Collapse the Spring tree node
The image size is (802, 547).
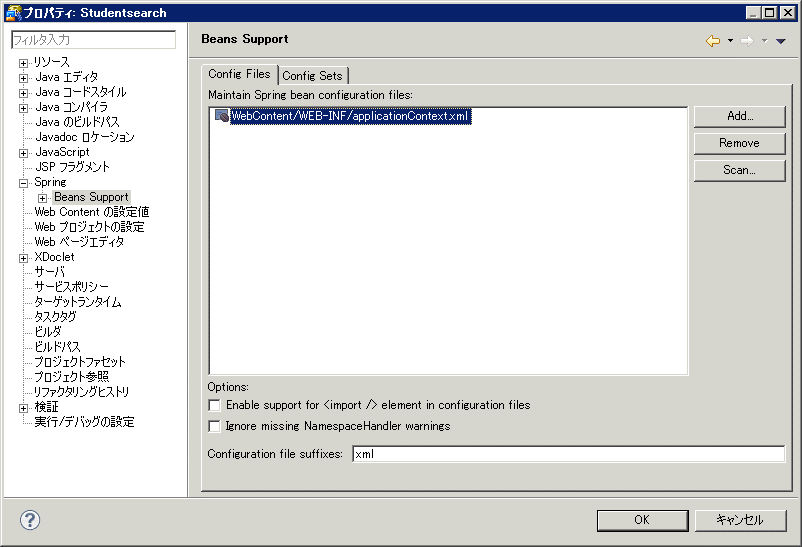[23, 183]
